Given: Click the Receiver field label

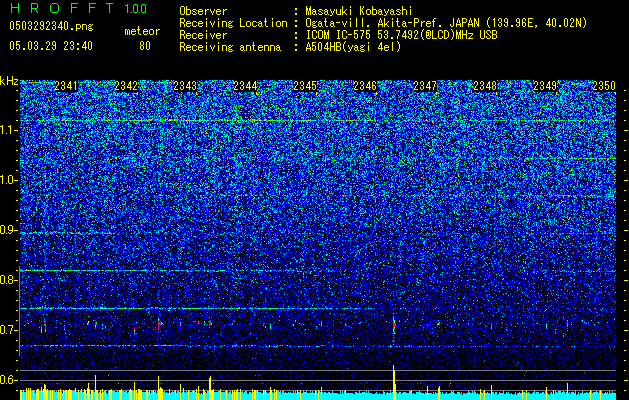Looking at the screenshot, I should coord(203,35).
